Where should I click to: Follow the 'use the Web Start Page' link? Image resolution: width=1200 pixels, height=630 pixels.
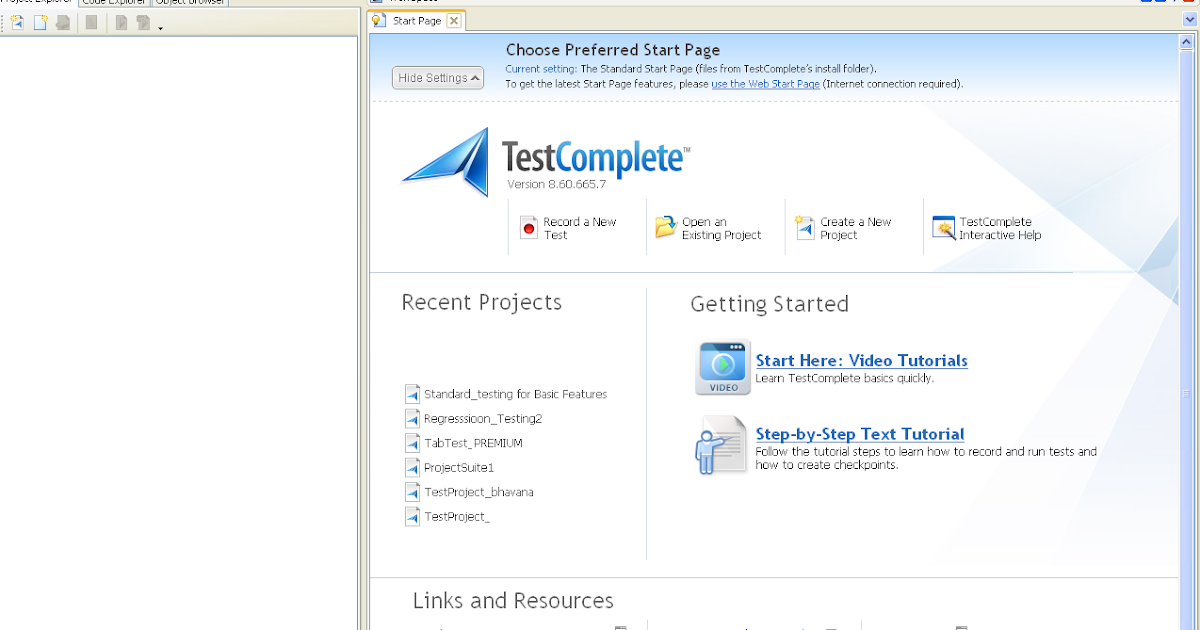pyautogui.click(x=765, y=84)
